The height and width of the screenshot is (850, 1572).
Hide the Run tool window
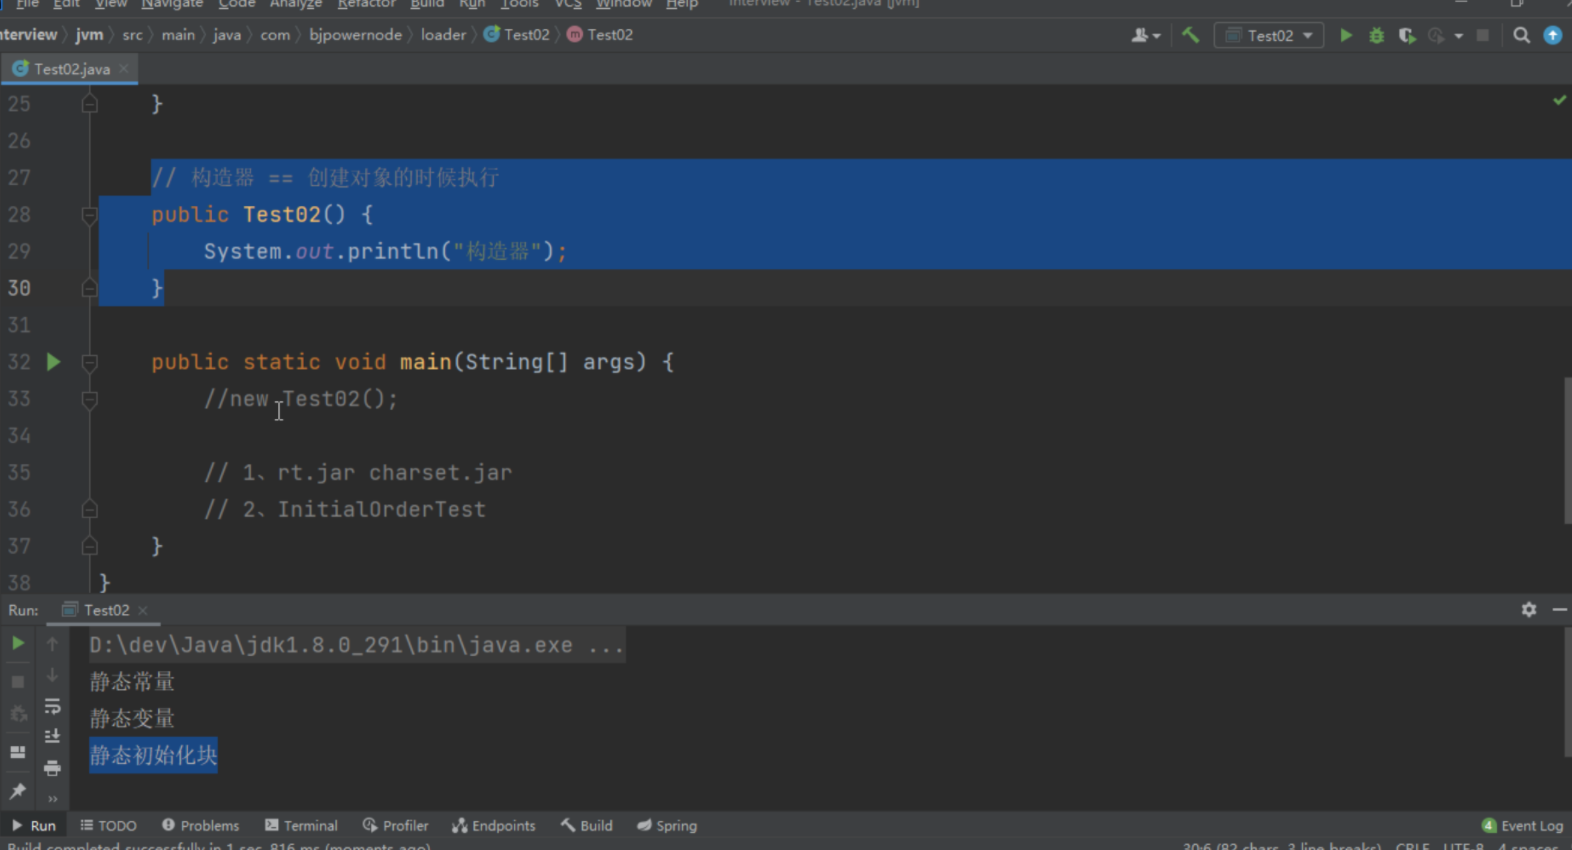pyautogui.click(x=1559, y=609)
